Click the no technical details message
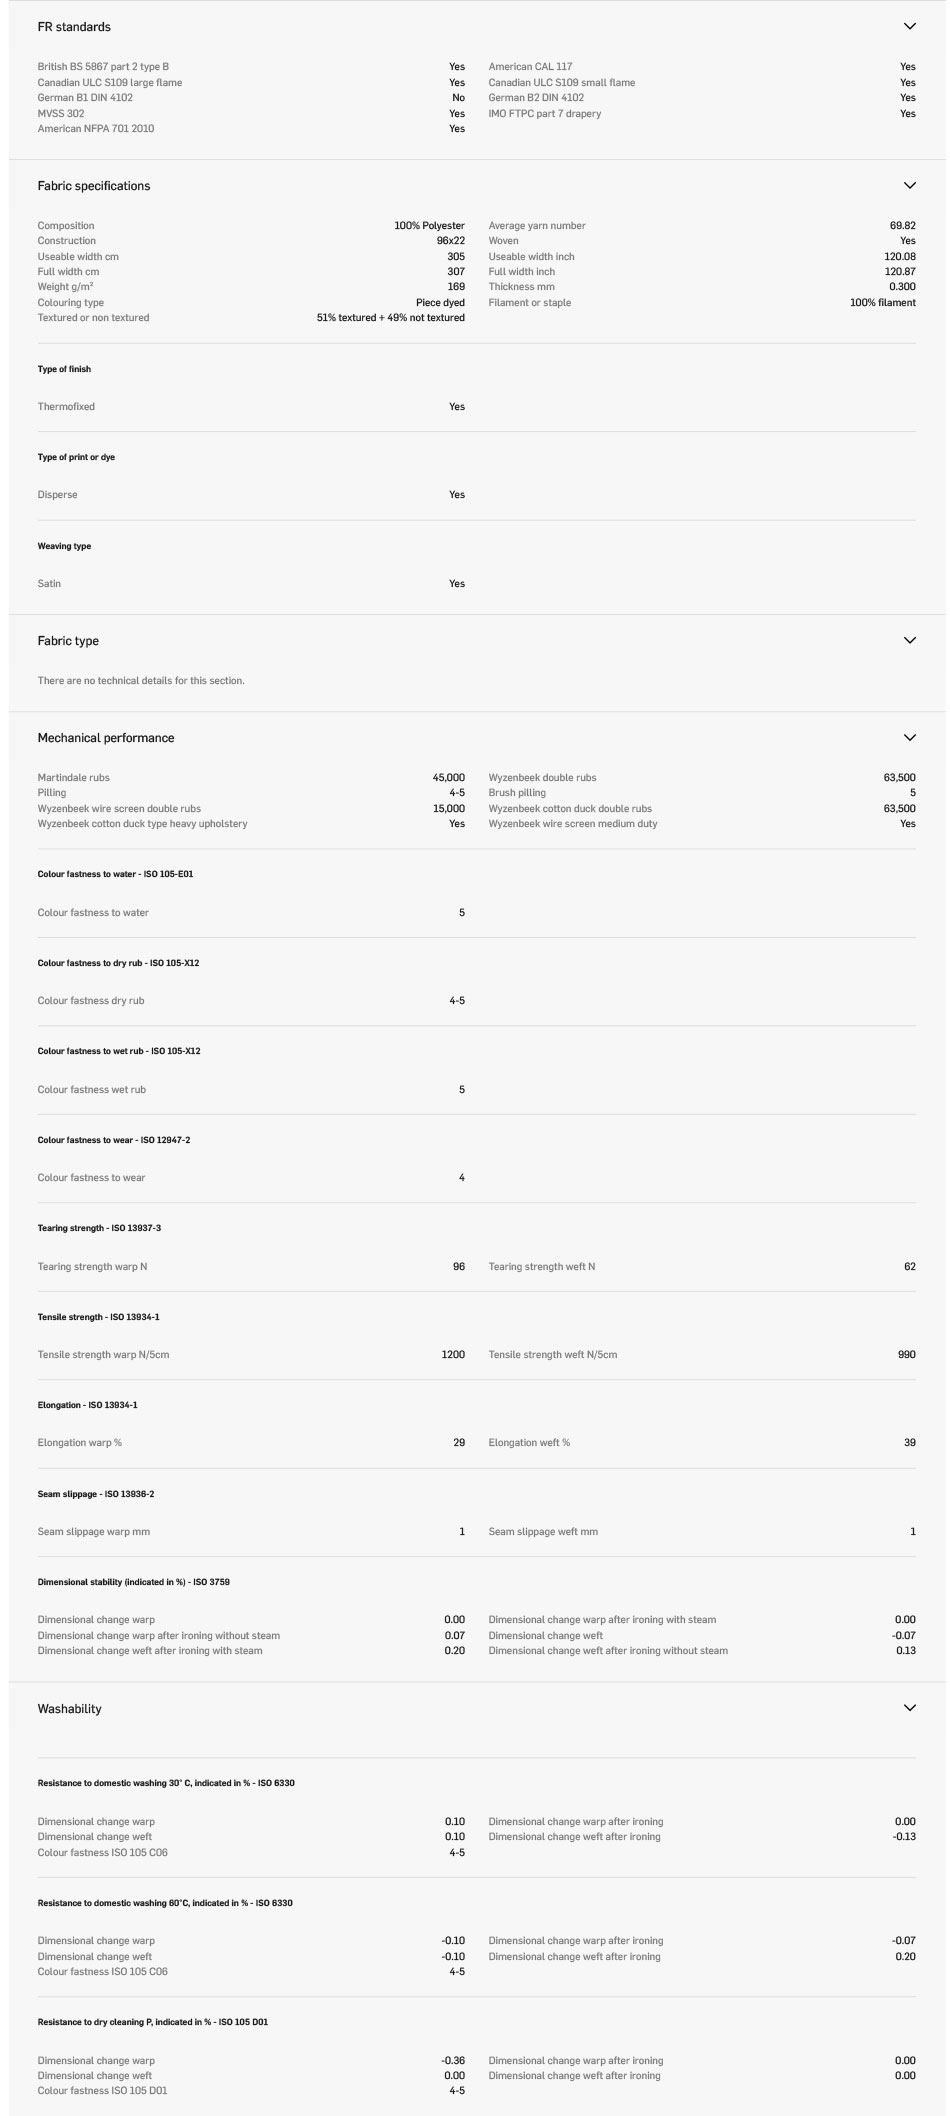950x2116 pixels. [x=141, y=681]
